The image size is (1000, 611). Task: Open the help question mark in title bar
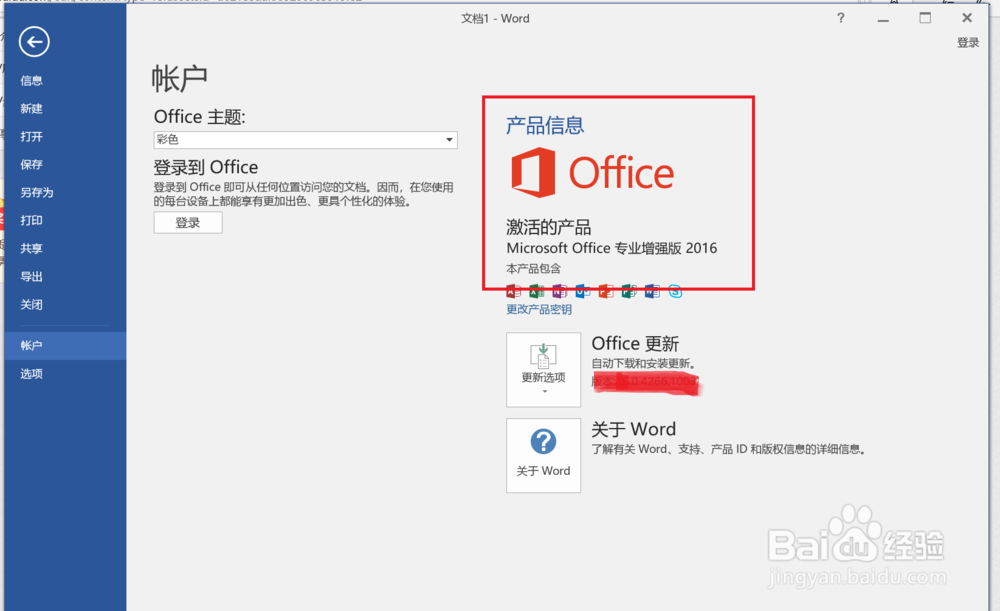pyautogui.click(x=841, y=18)
